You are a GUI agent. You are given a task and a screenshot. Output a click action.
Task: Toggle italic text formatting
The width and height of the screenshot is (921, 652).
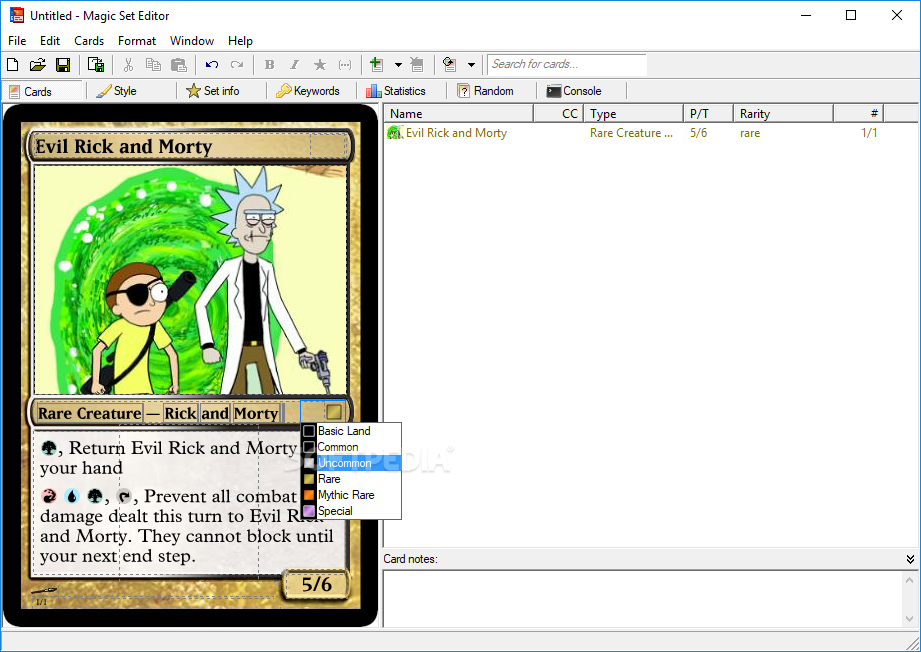point(294,65)
